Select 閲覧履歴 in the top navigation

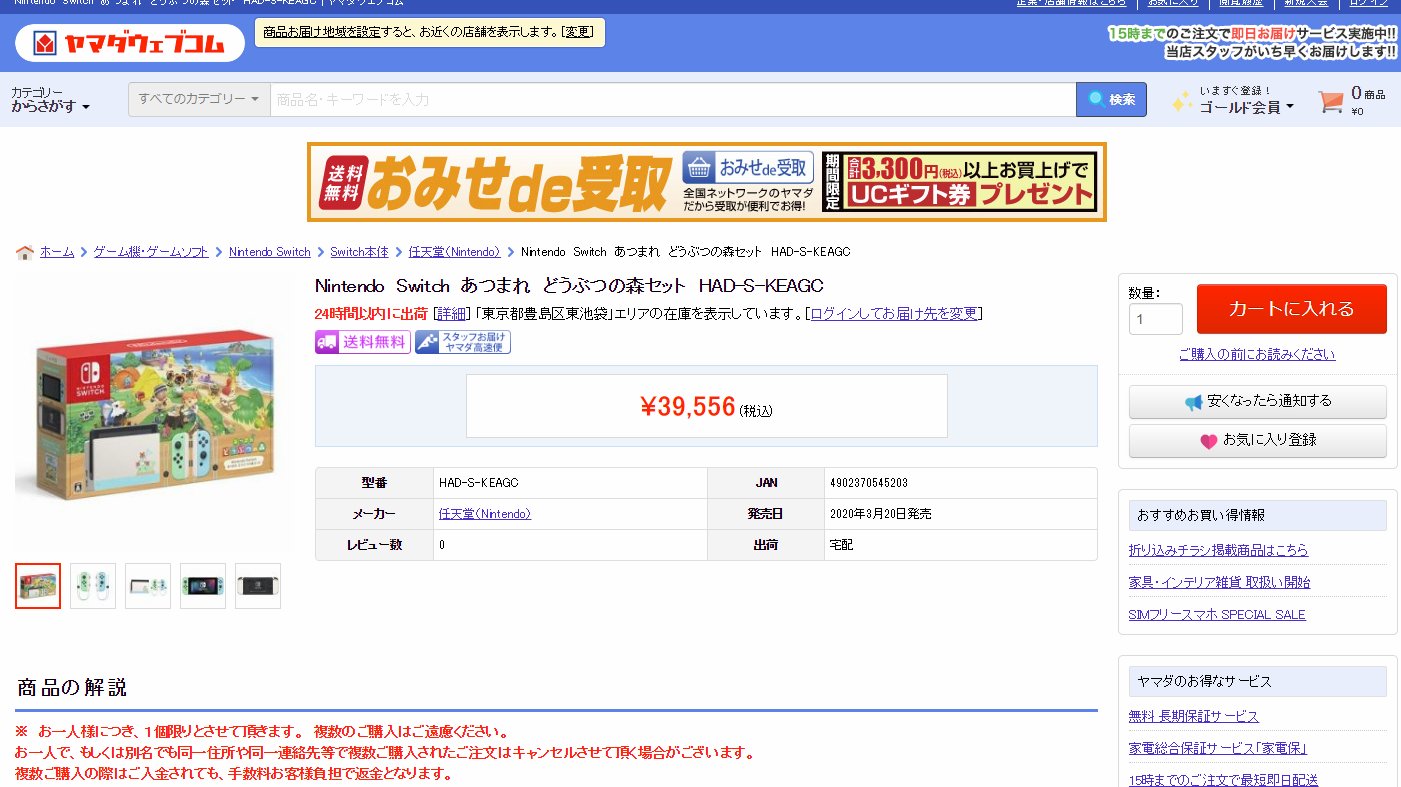1243,2
